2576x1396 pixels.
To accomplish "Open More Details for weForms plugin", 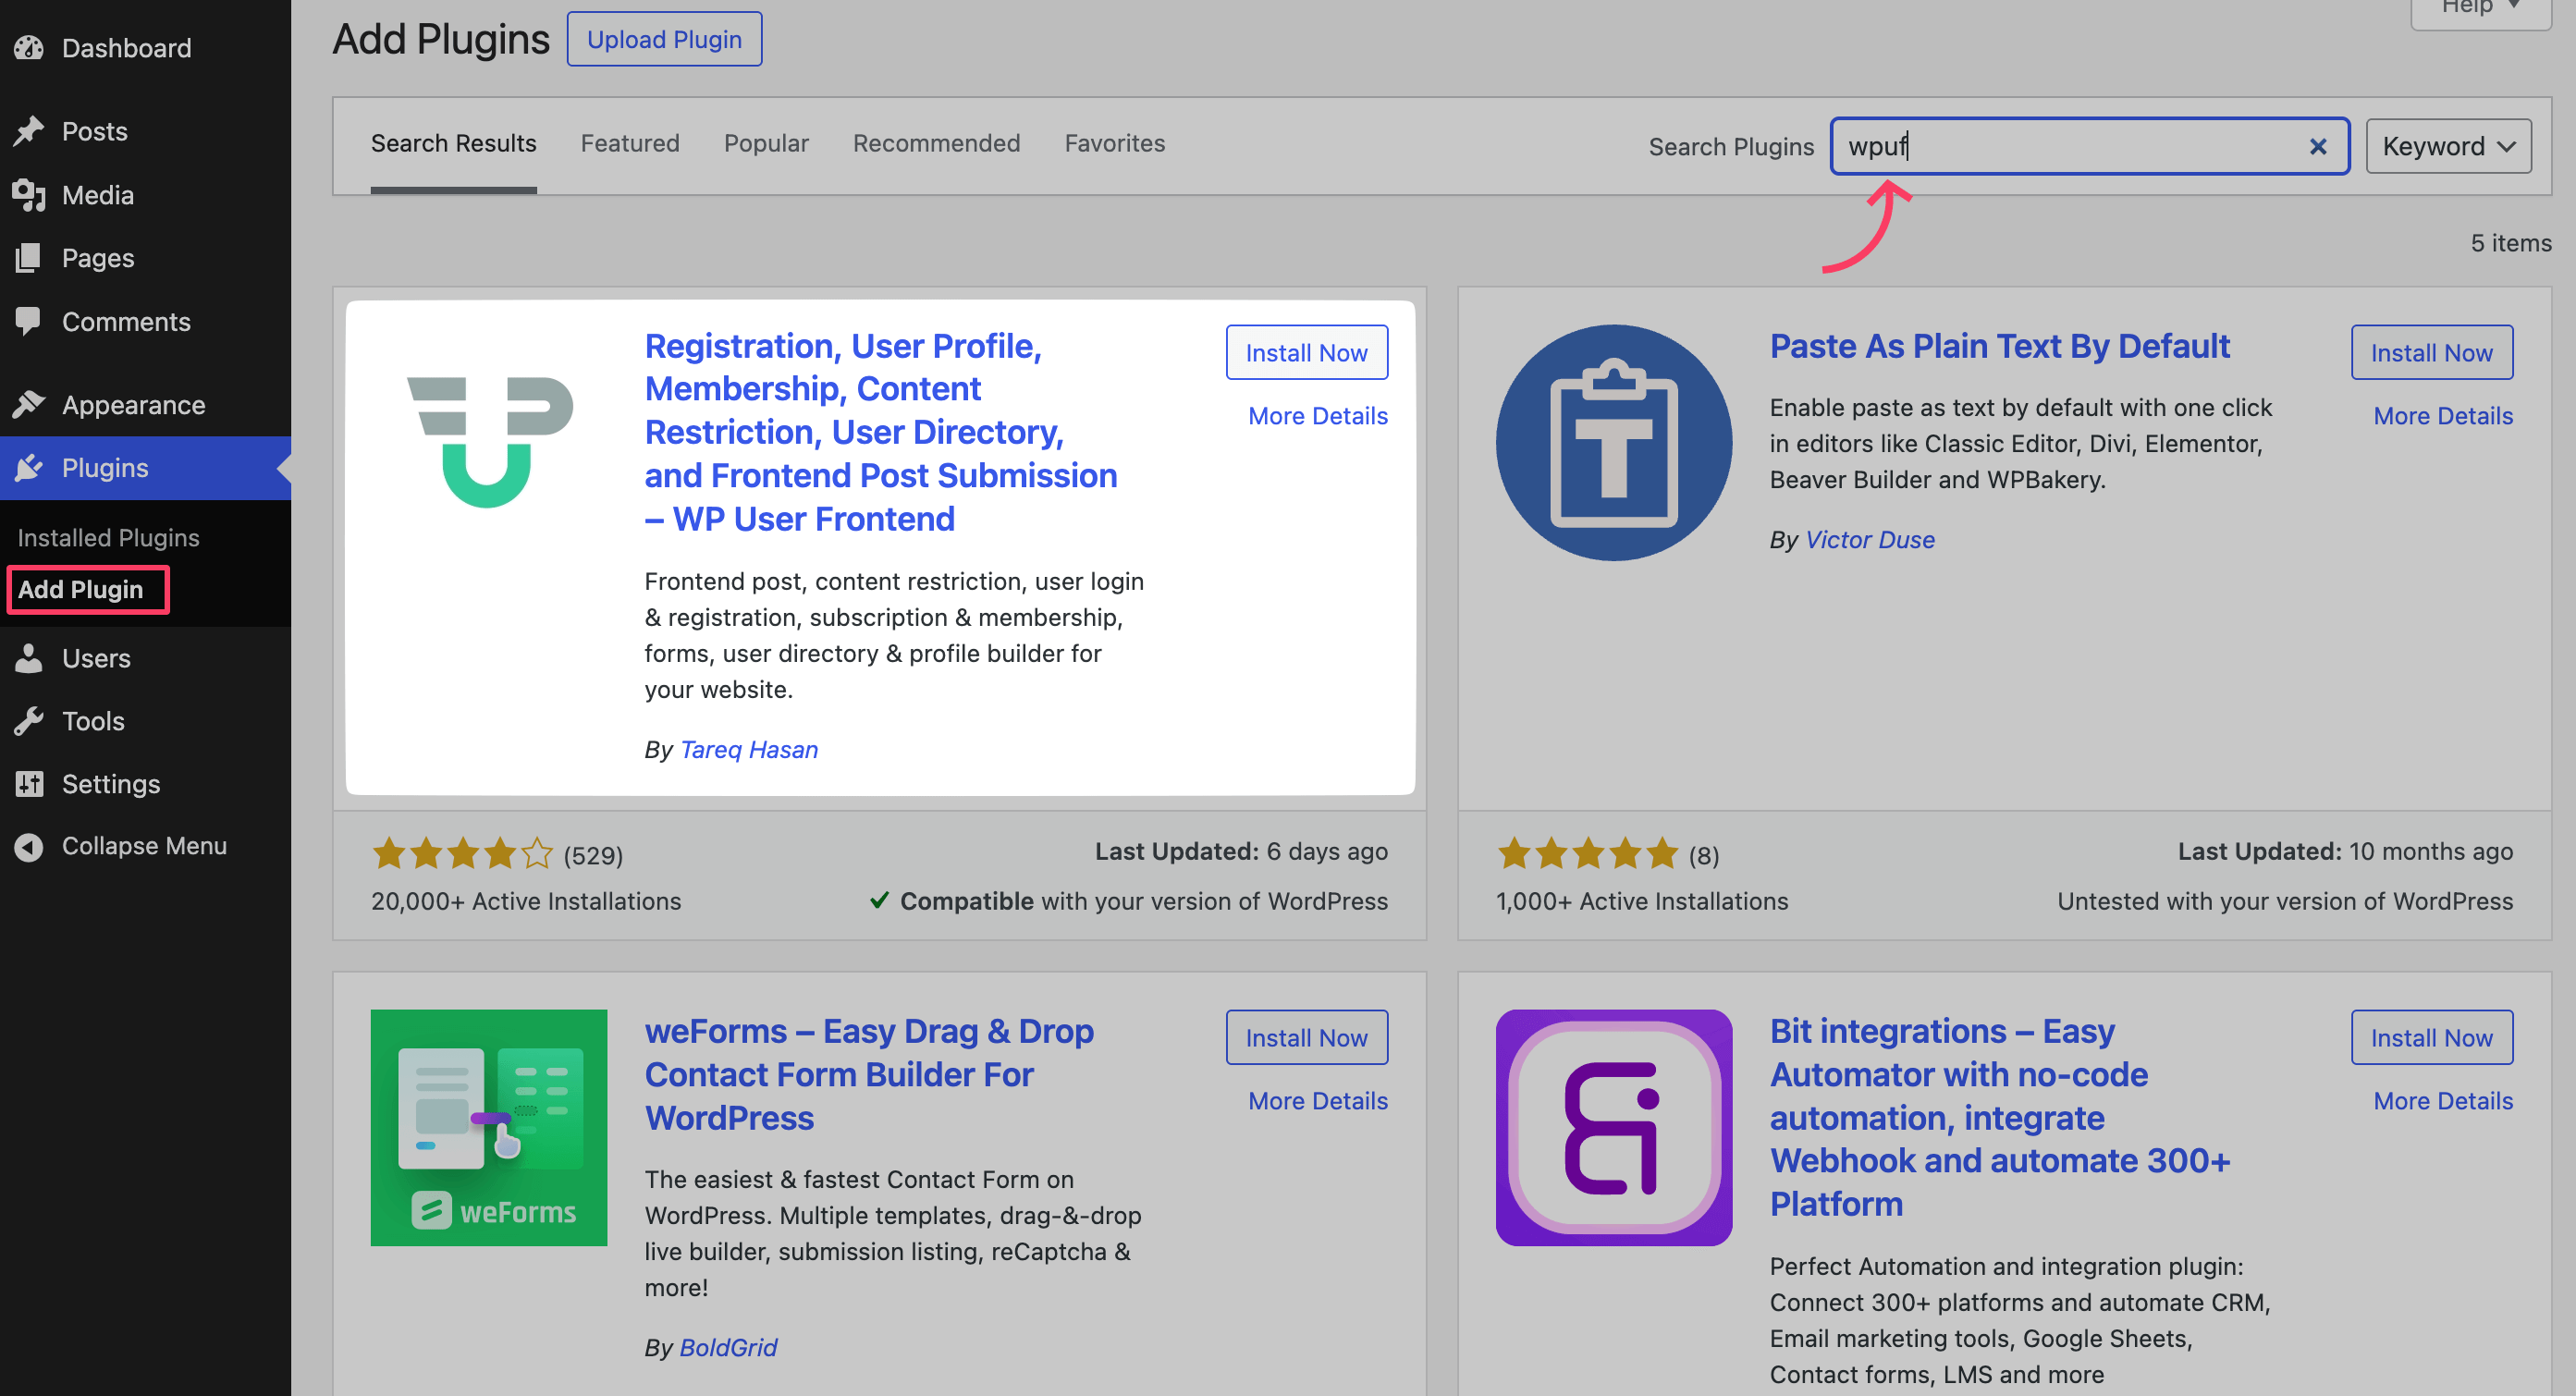I will (1317, 1100).
